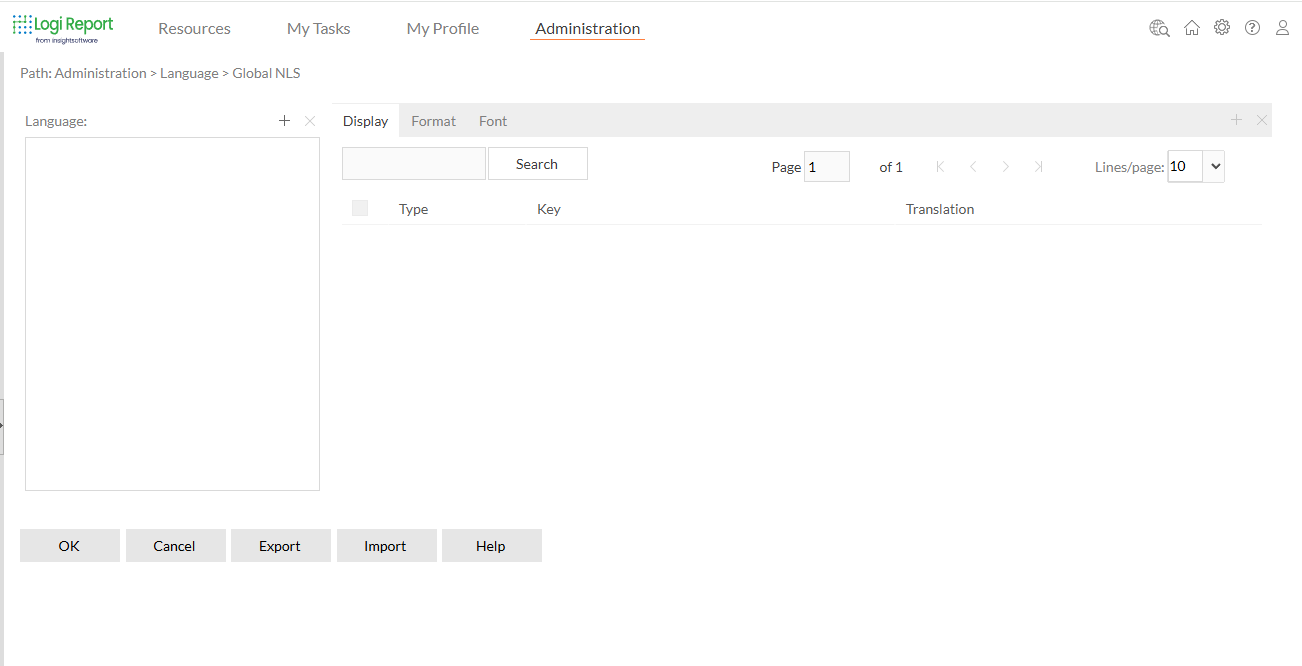This screenshot has width=1302, height=666.
Task: Switch to the Format tab
Action: click(x=433, y=120)
